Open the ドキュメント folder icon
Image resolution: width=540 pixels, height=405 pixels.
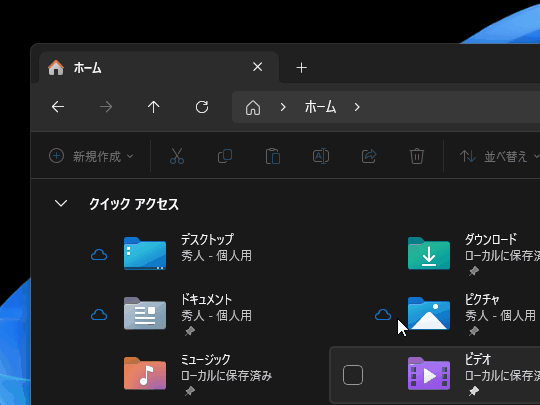pos(145,313)
